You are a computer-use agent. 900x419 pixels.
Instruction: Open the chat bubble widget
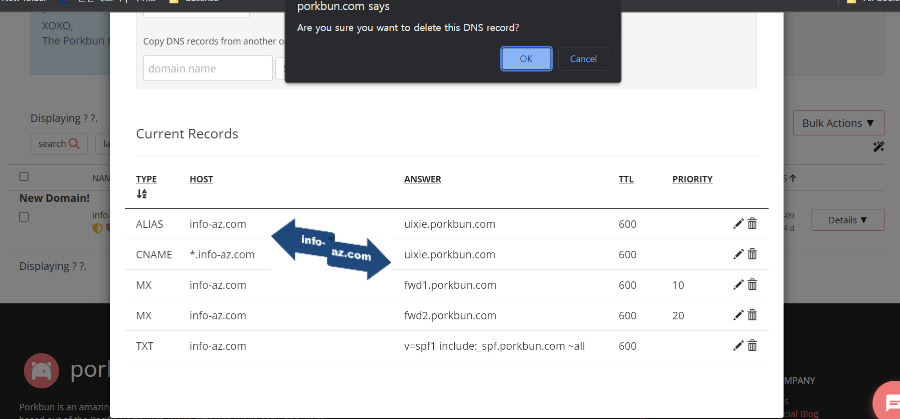(886, 402)
